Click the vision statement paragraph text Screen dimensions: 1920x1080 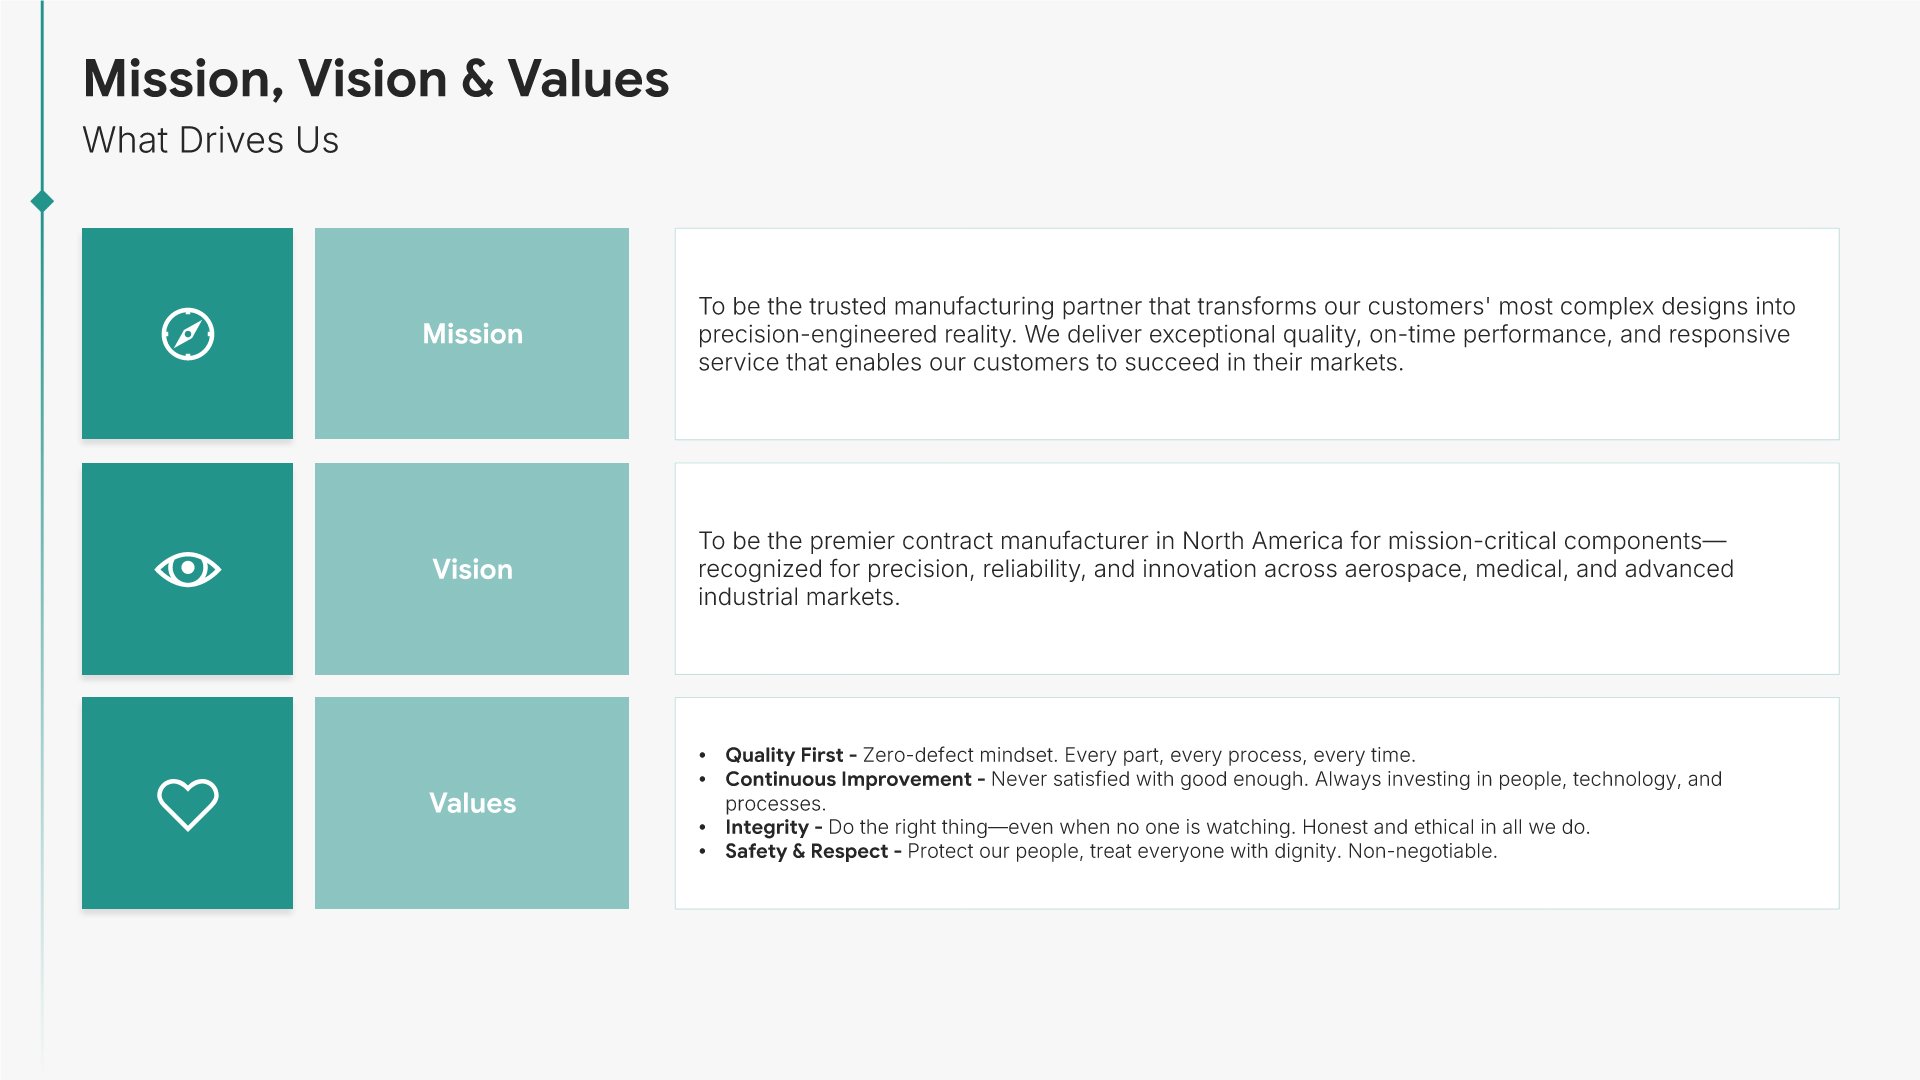pyautogui.click(x=1215, y=569)
